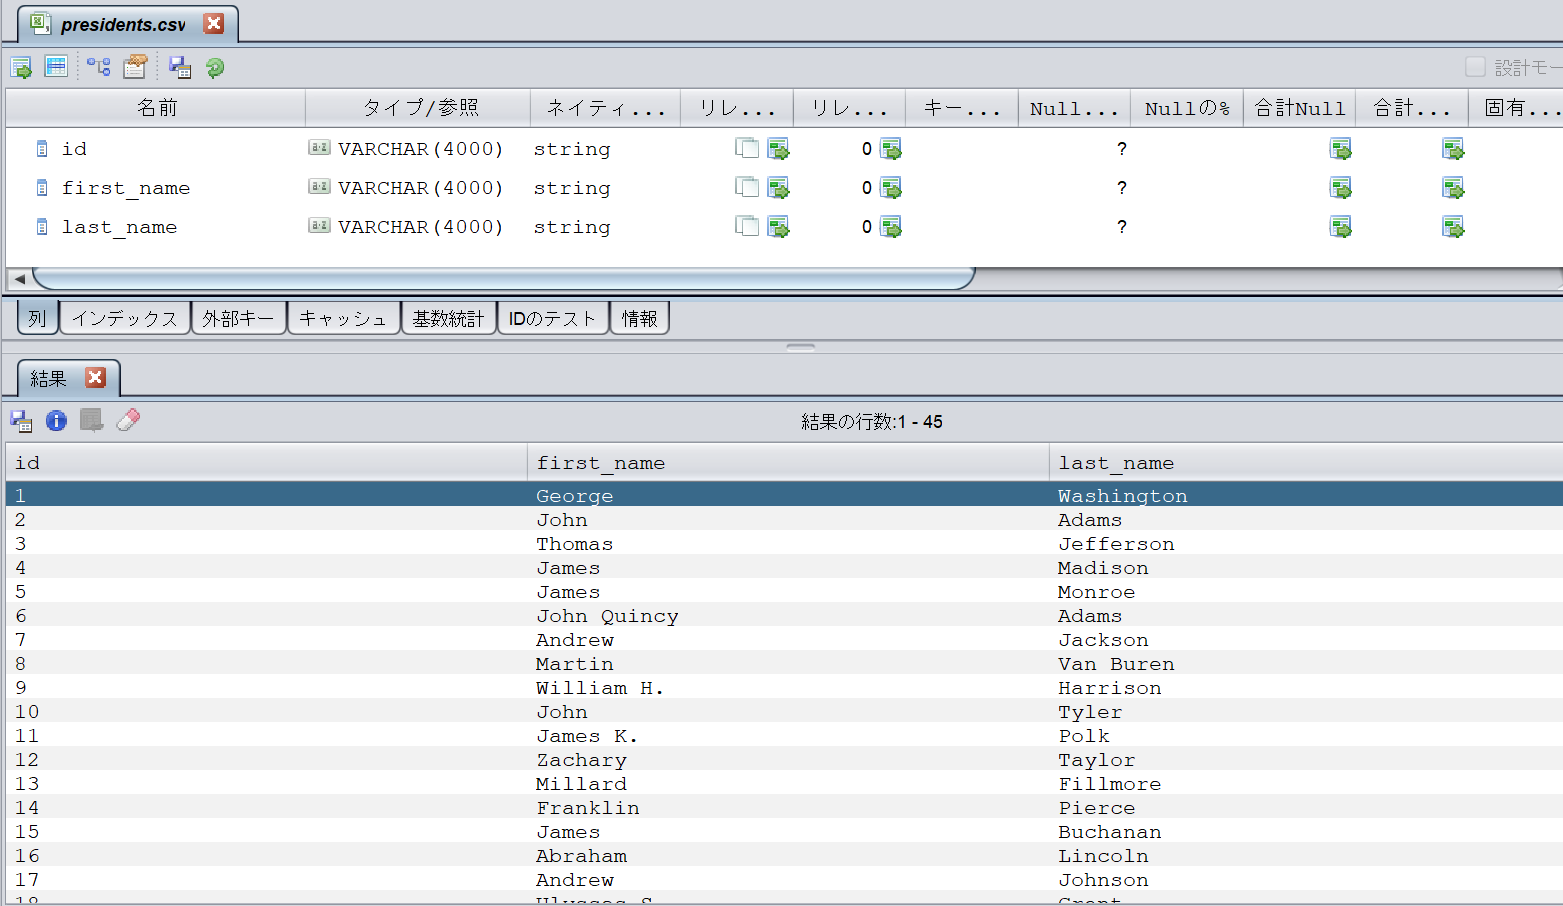Click the id header in results grid
This screenshot has width=1563, height=906.
coord(266,462)
